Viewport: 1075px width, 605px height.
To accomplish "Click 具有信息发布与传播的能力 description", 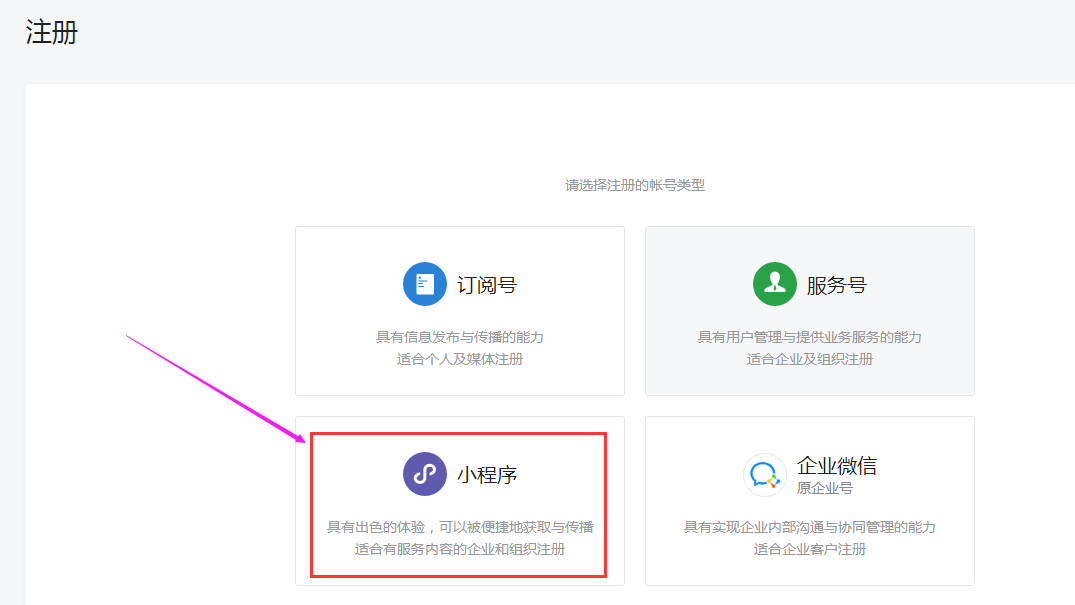I will point(459,337).
